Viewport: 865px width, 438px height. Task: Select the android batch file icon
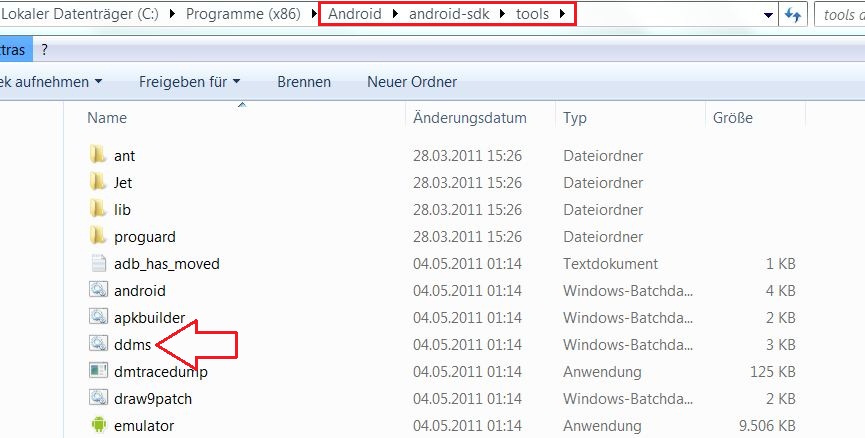click(98, 290)
